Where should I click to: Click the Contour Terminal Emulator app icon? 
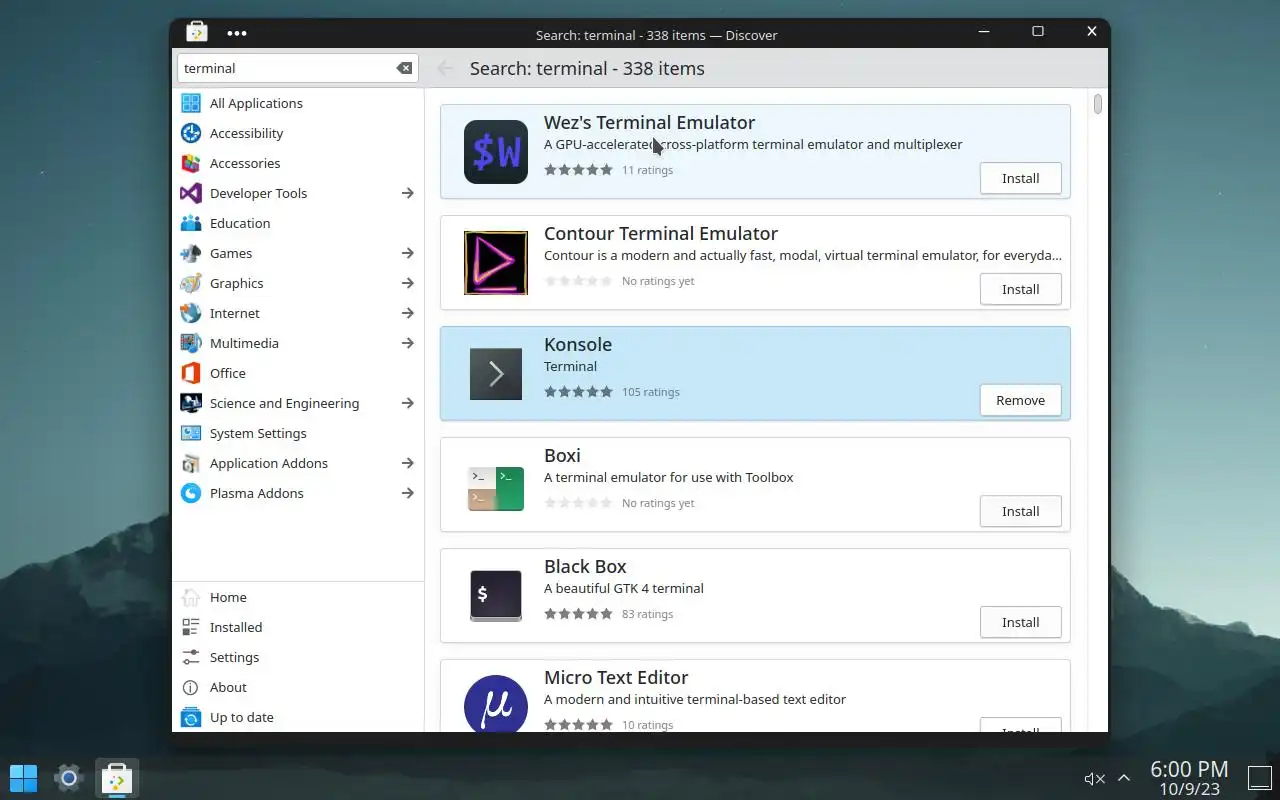coord(496,263)
